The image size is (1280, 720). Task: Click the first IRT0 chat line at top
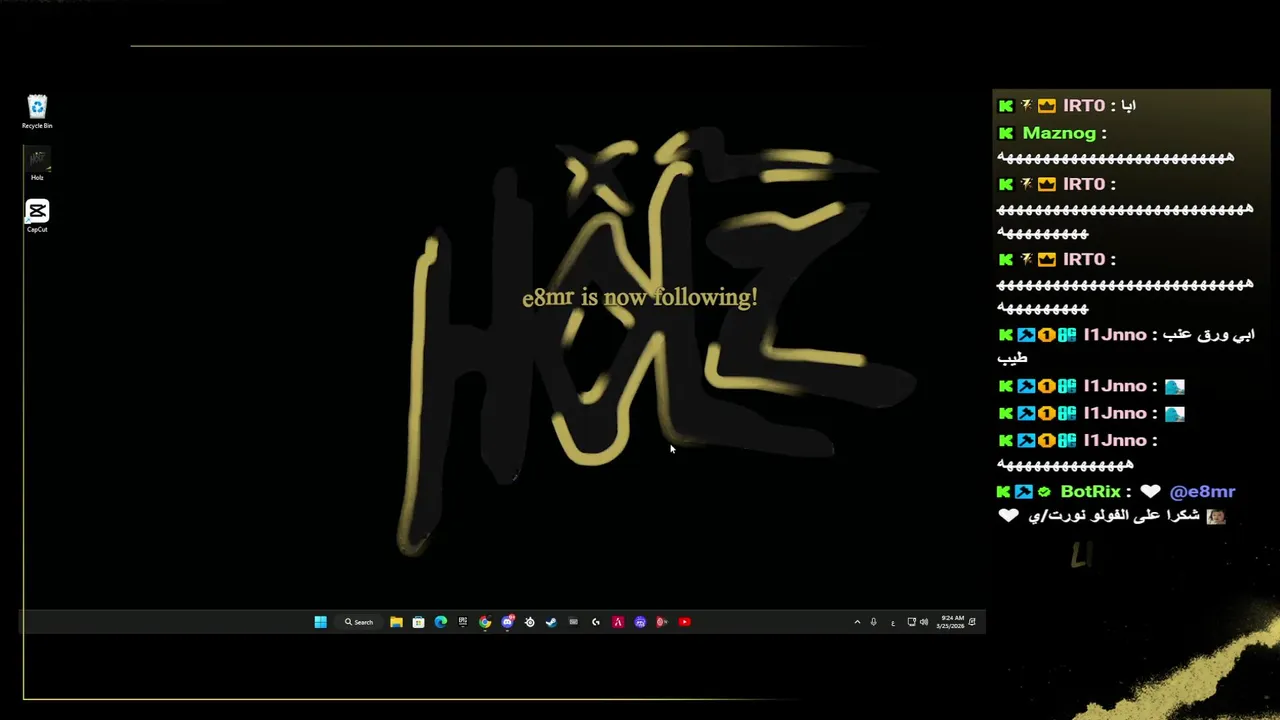pyautogui.click(x=1067, y=105)
